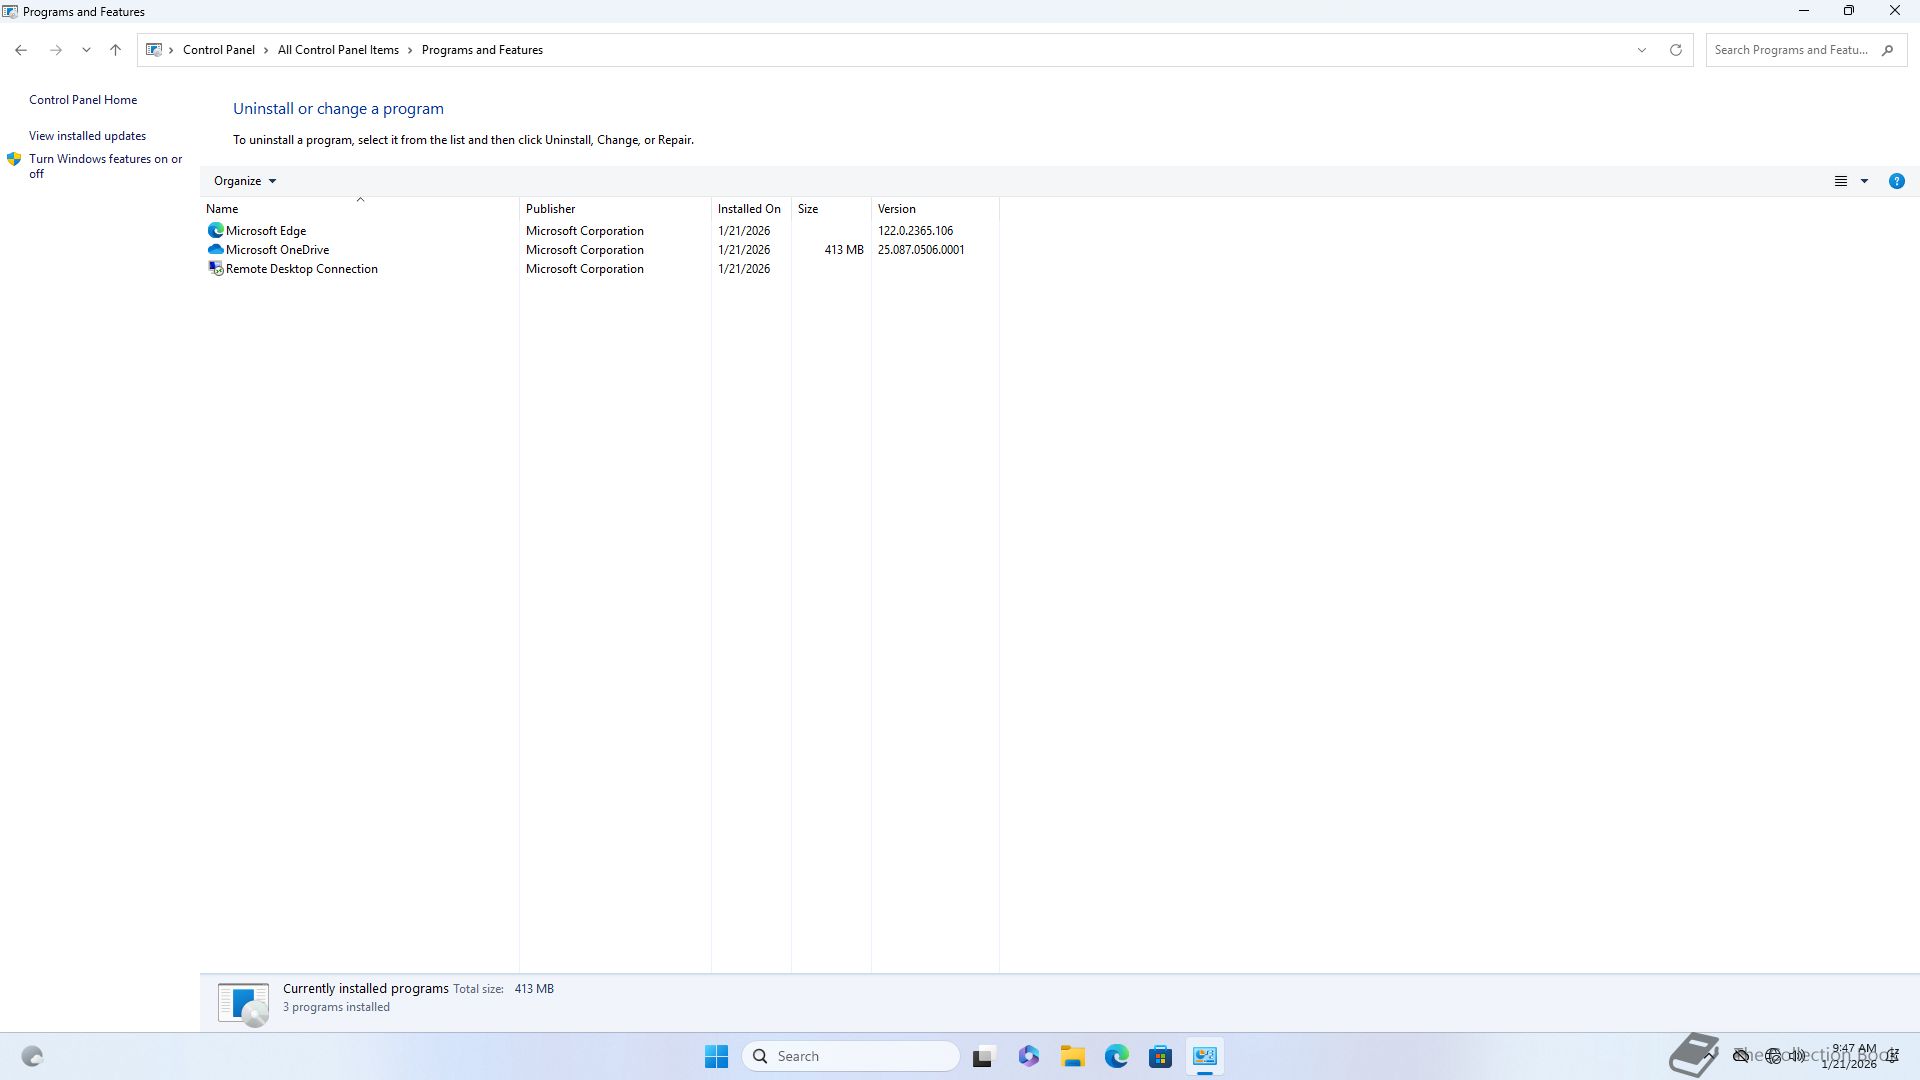Sort list by Installed On column

coord(749,209)
